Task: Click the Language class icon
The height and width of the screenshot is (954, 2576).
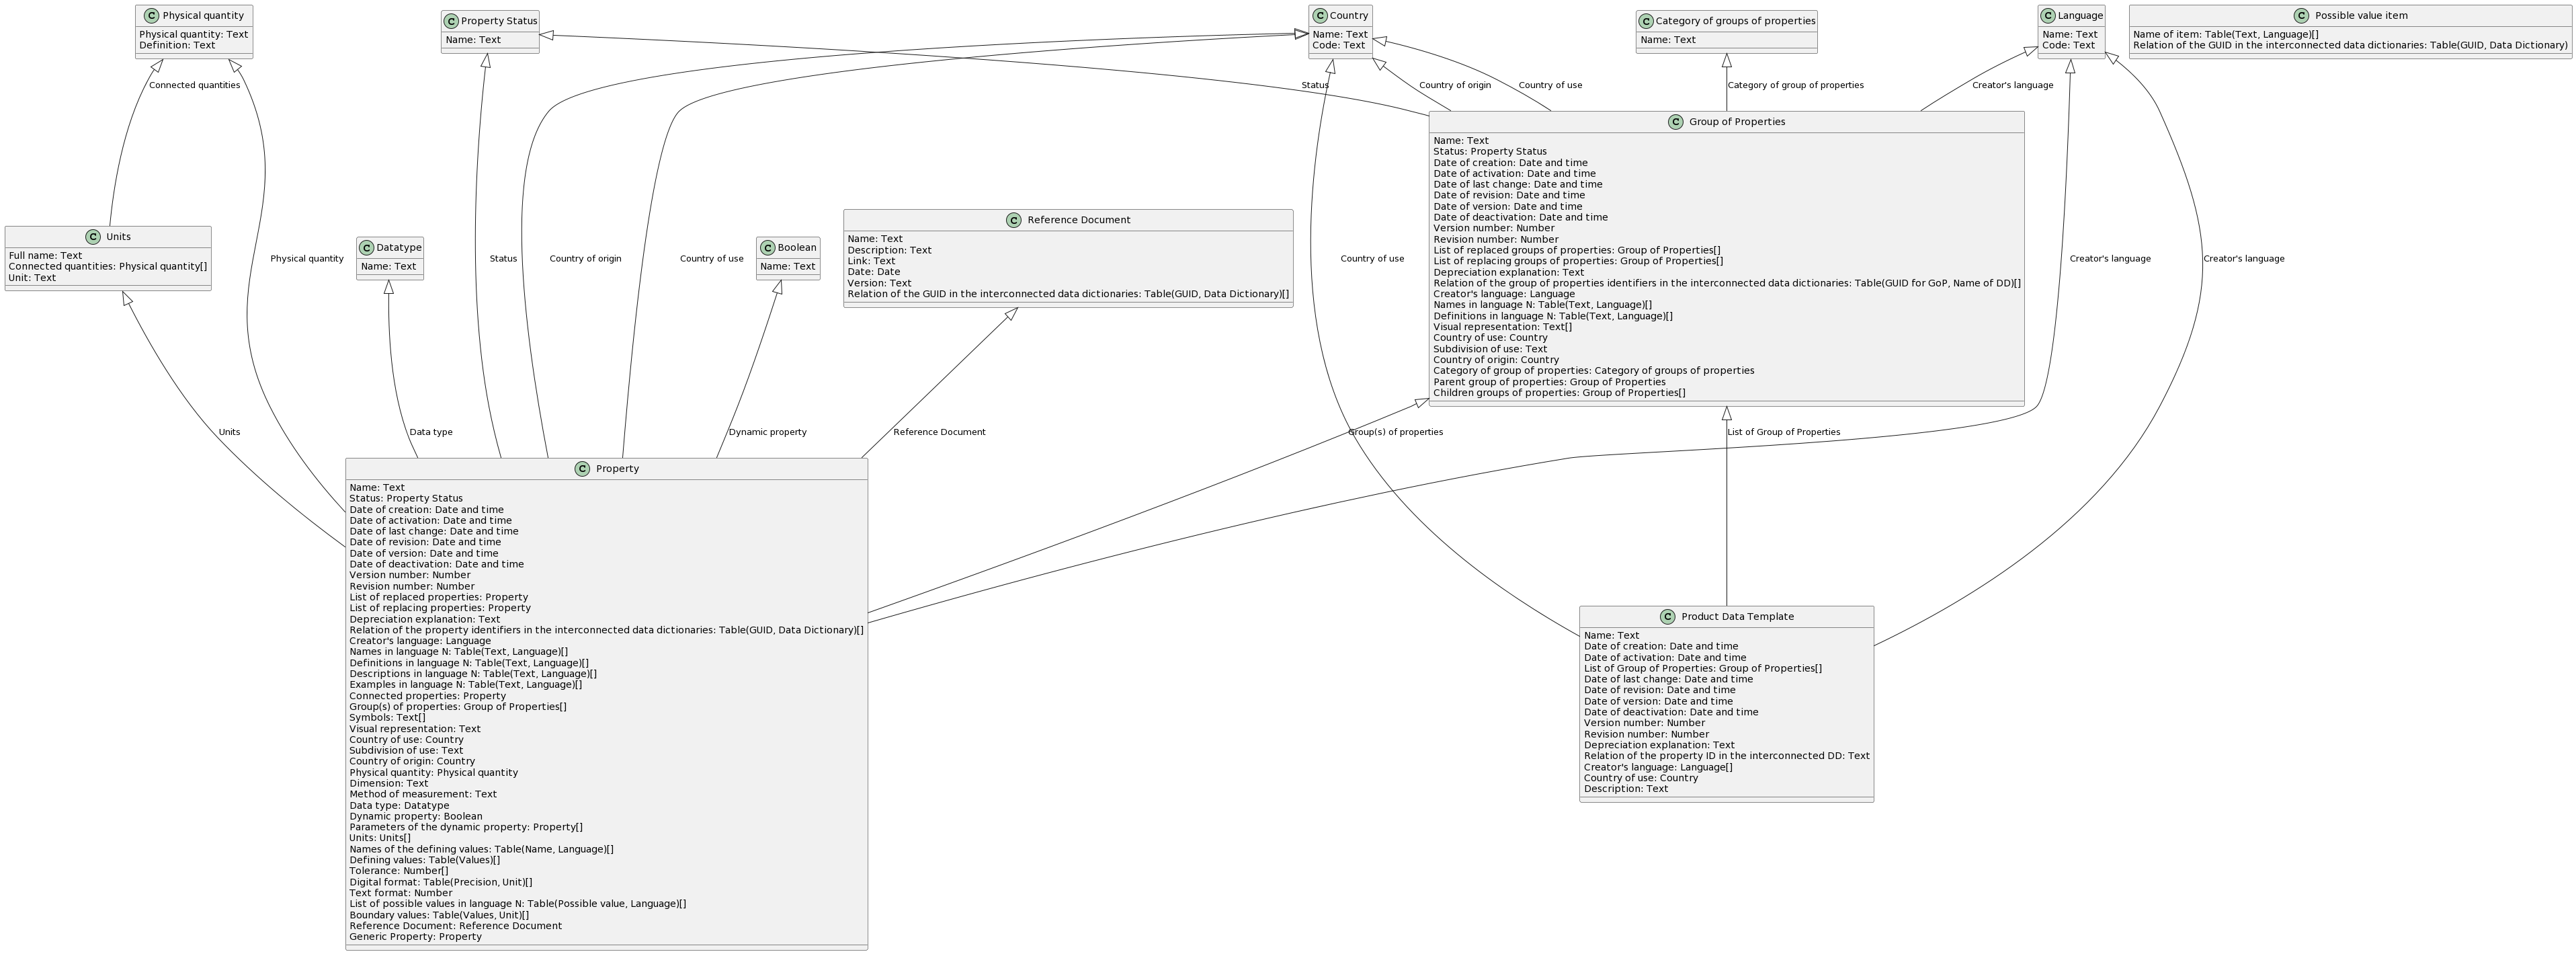Action: coord(2048,15)
